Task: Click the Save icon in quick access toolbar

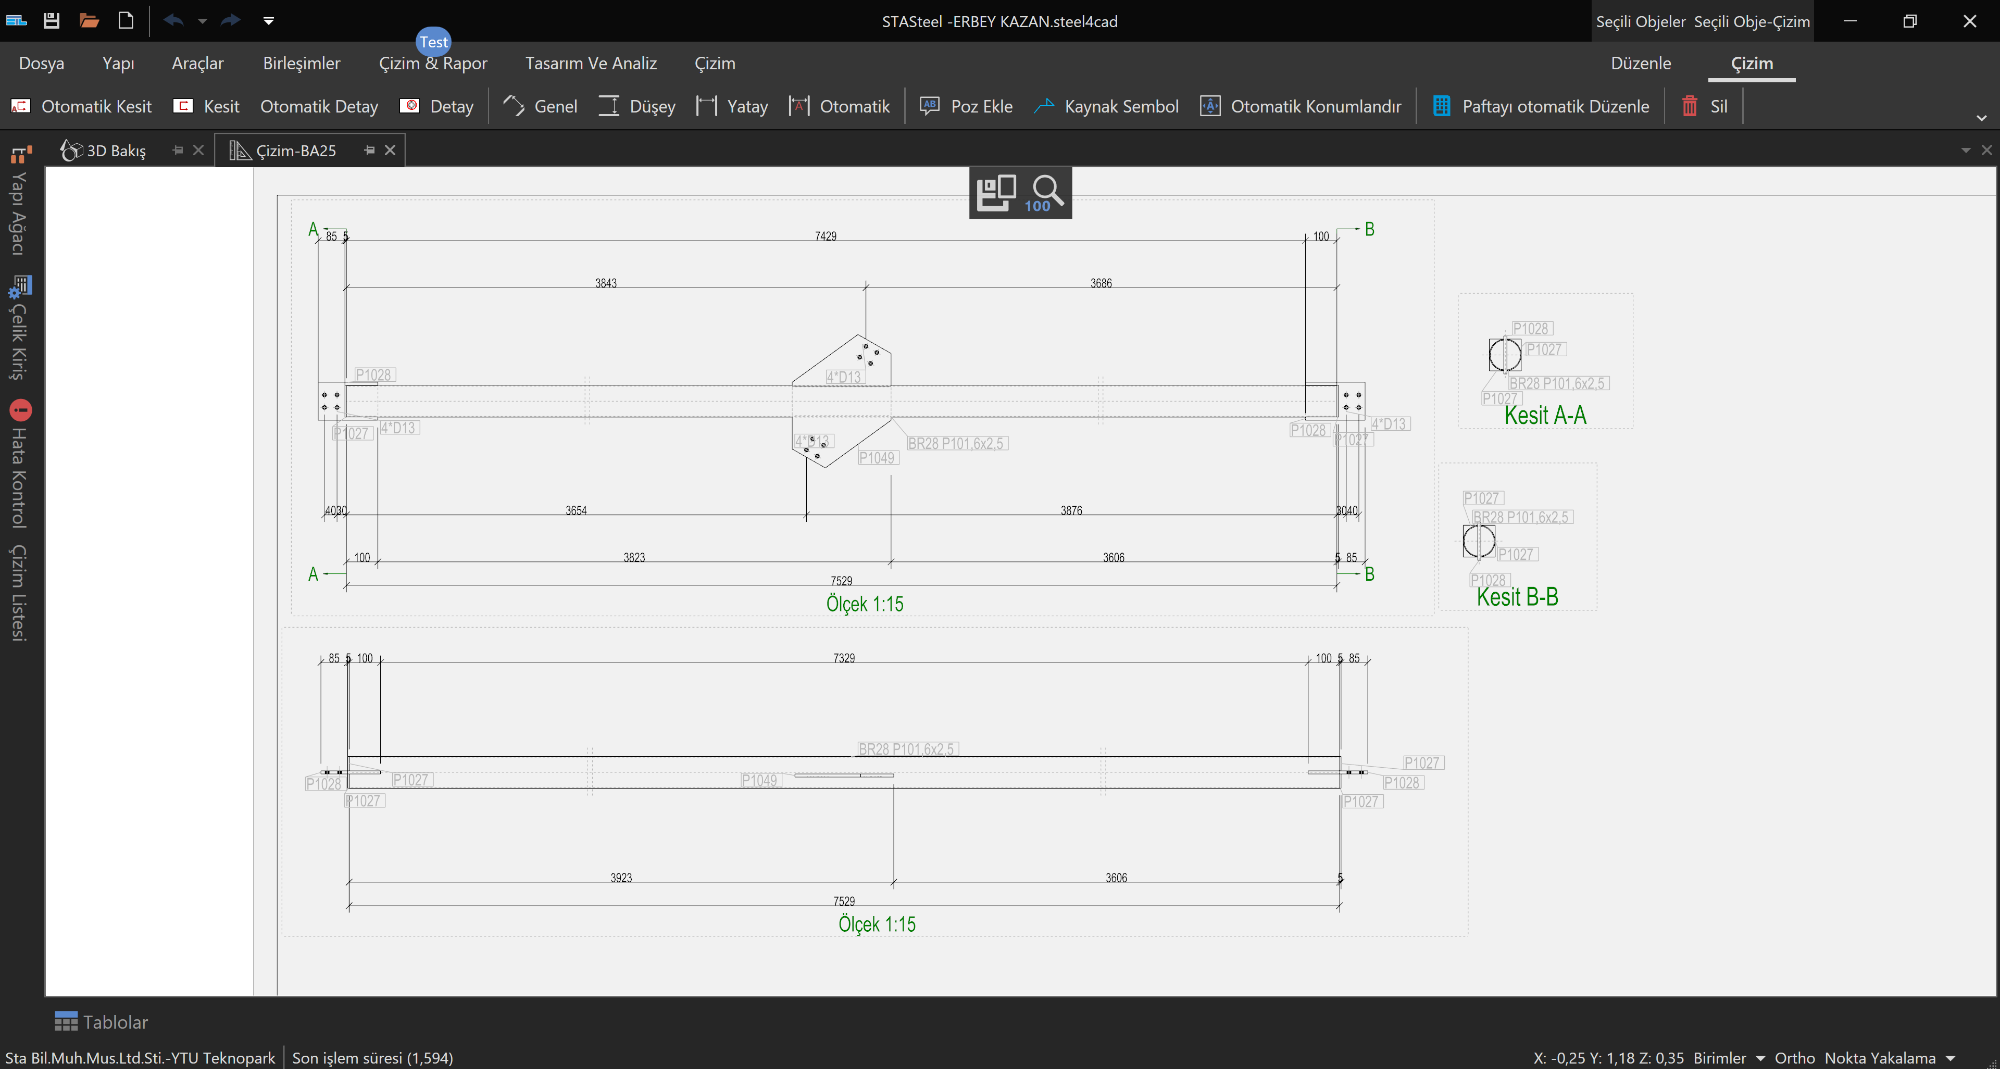Action: 52,20
